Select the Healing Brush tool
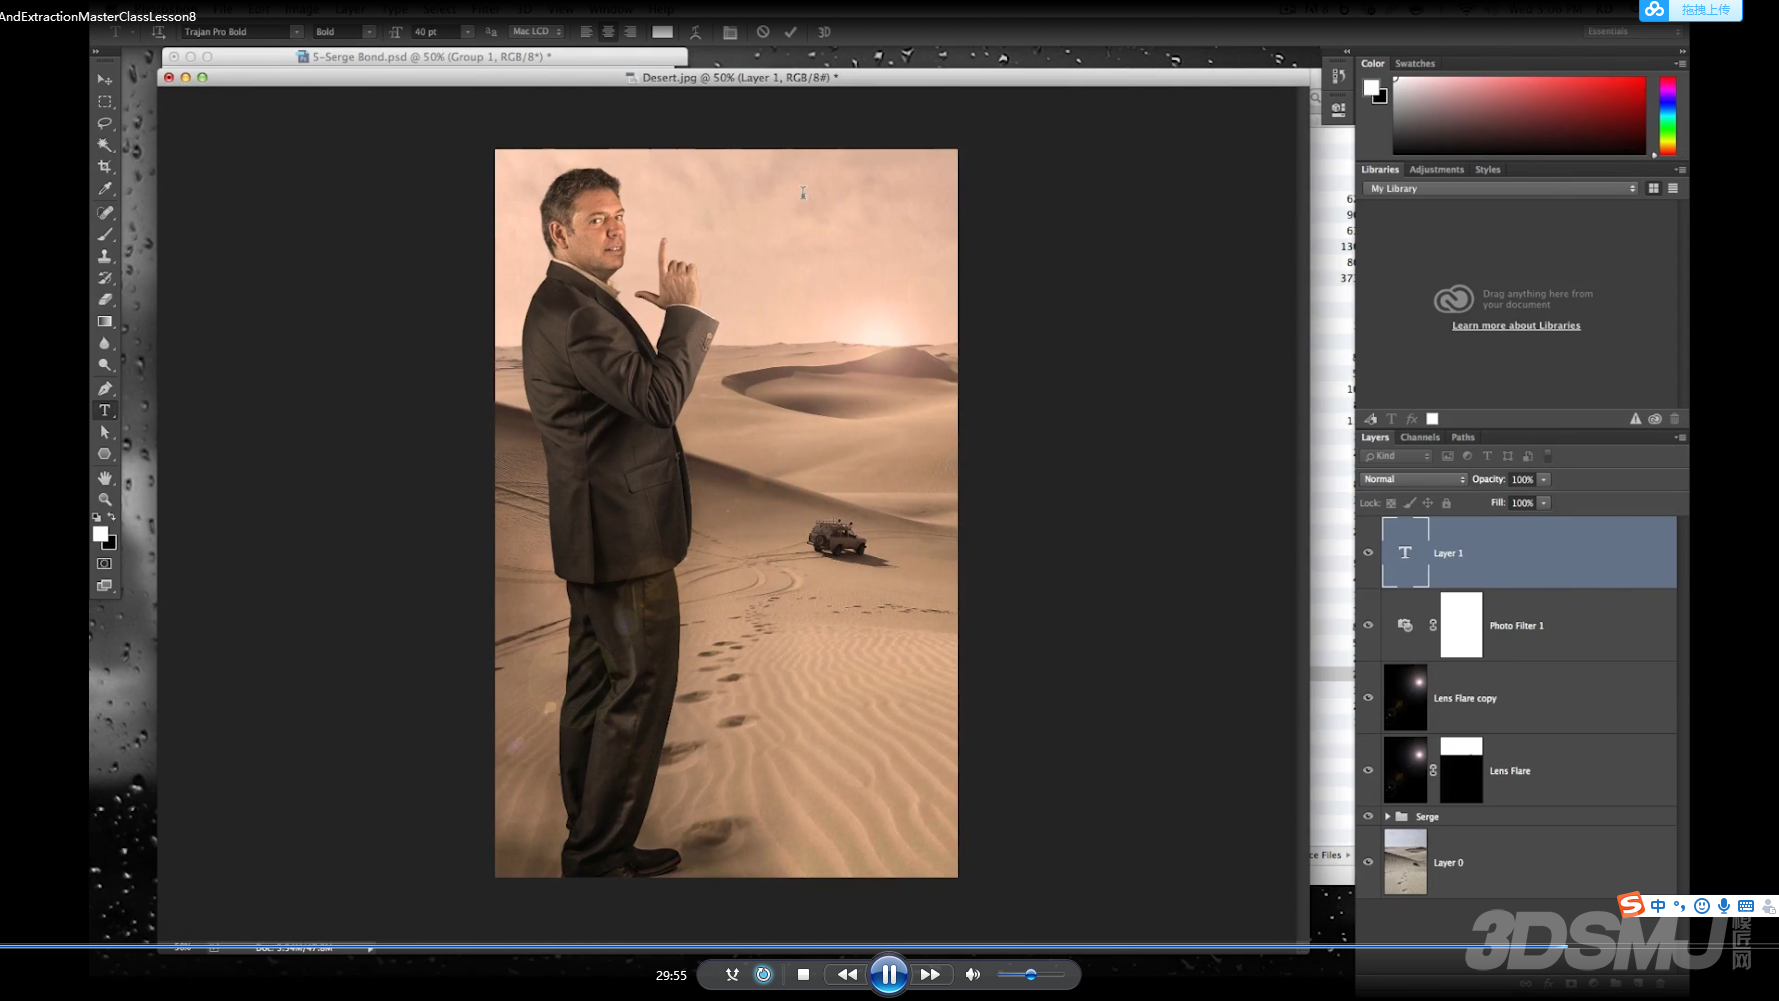This screenshot has height=1001, width=1779. (104, 212)
